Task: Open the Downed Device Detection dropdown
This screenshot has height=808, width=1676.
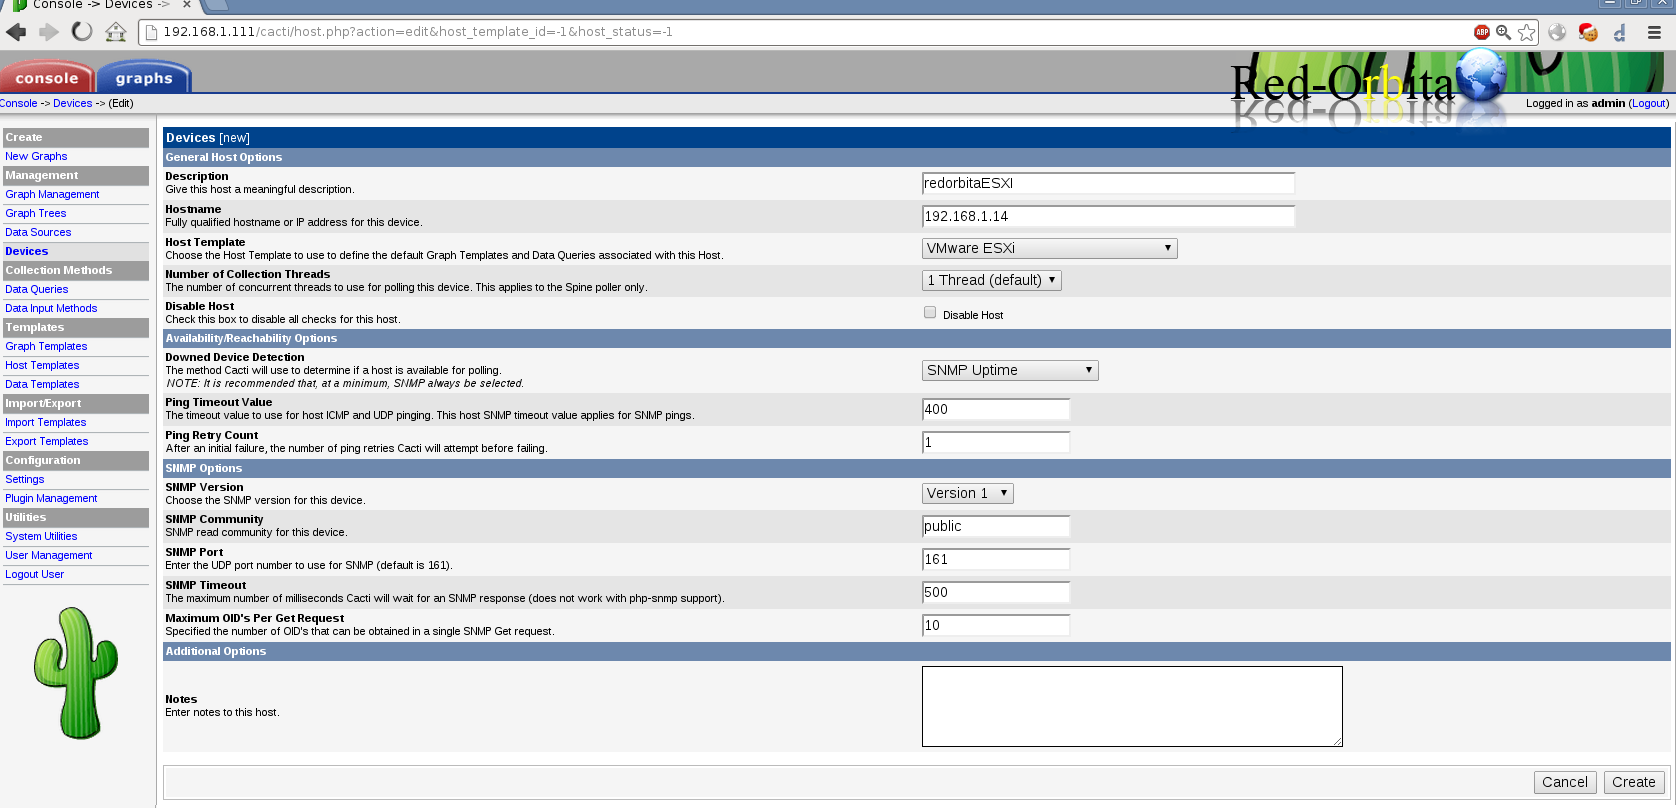Action: [x=1009, y=371]
